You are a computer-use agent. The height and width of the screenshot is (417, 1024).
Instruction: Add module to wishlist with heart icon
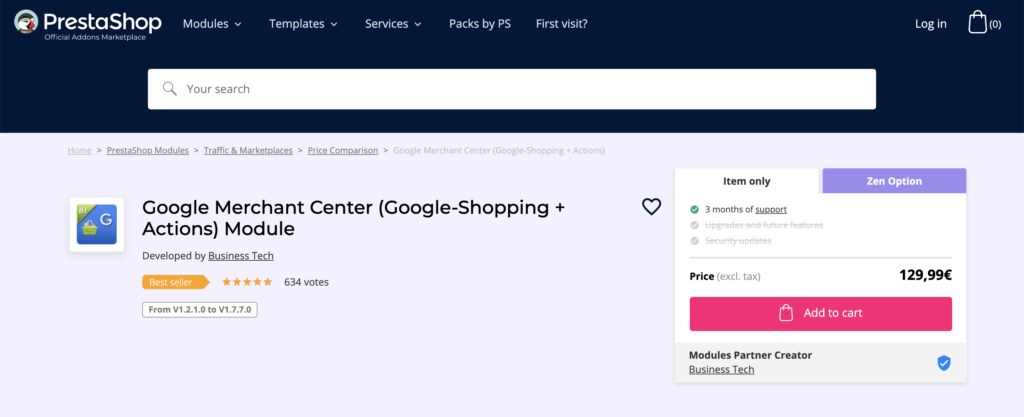tap(651, 207)
